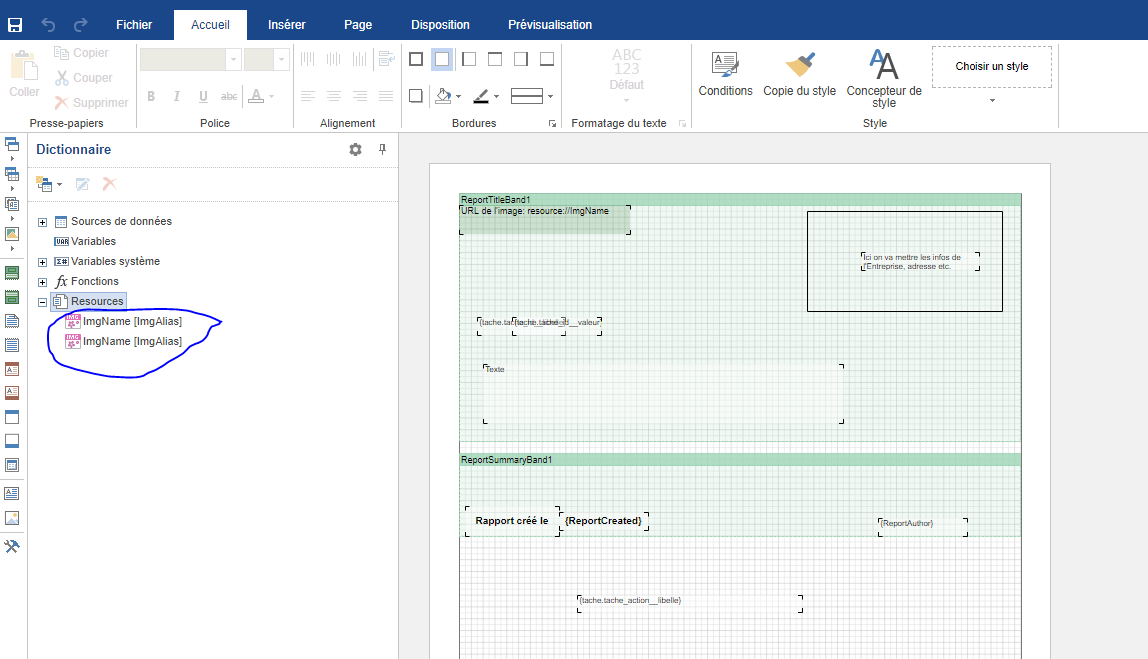Toggle the top border
Screen dimensions: 1148x659
(495, 59)
